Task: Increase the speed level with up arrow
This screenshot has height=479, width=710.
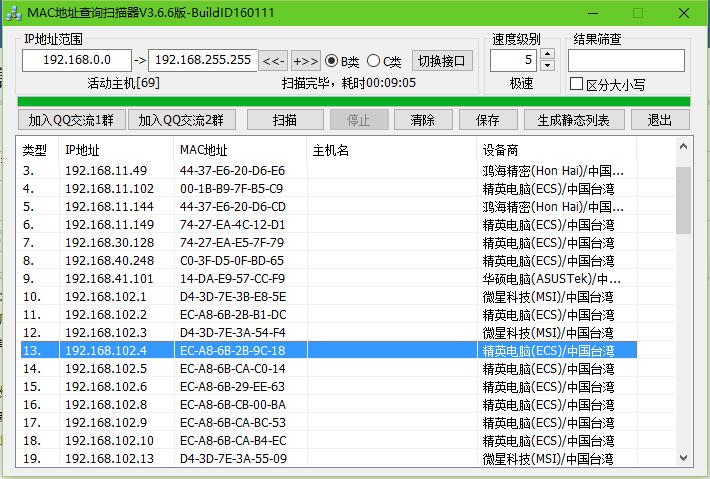Action: click(548, 54)
